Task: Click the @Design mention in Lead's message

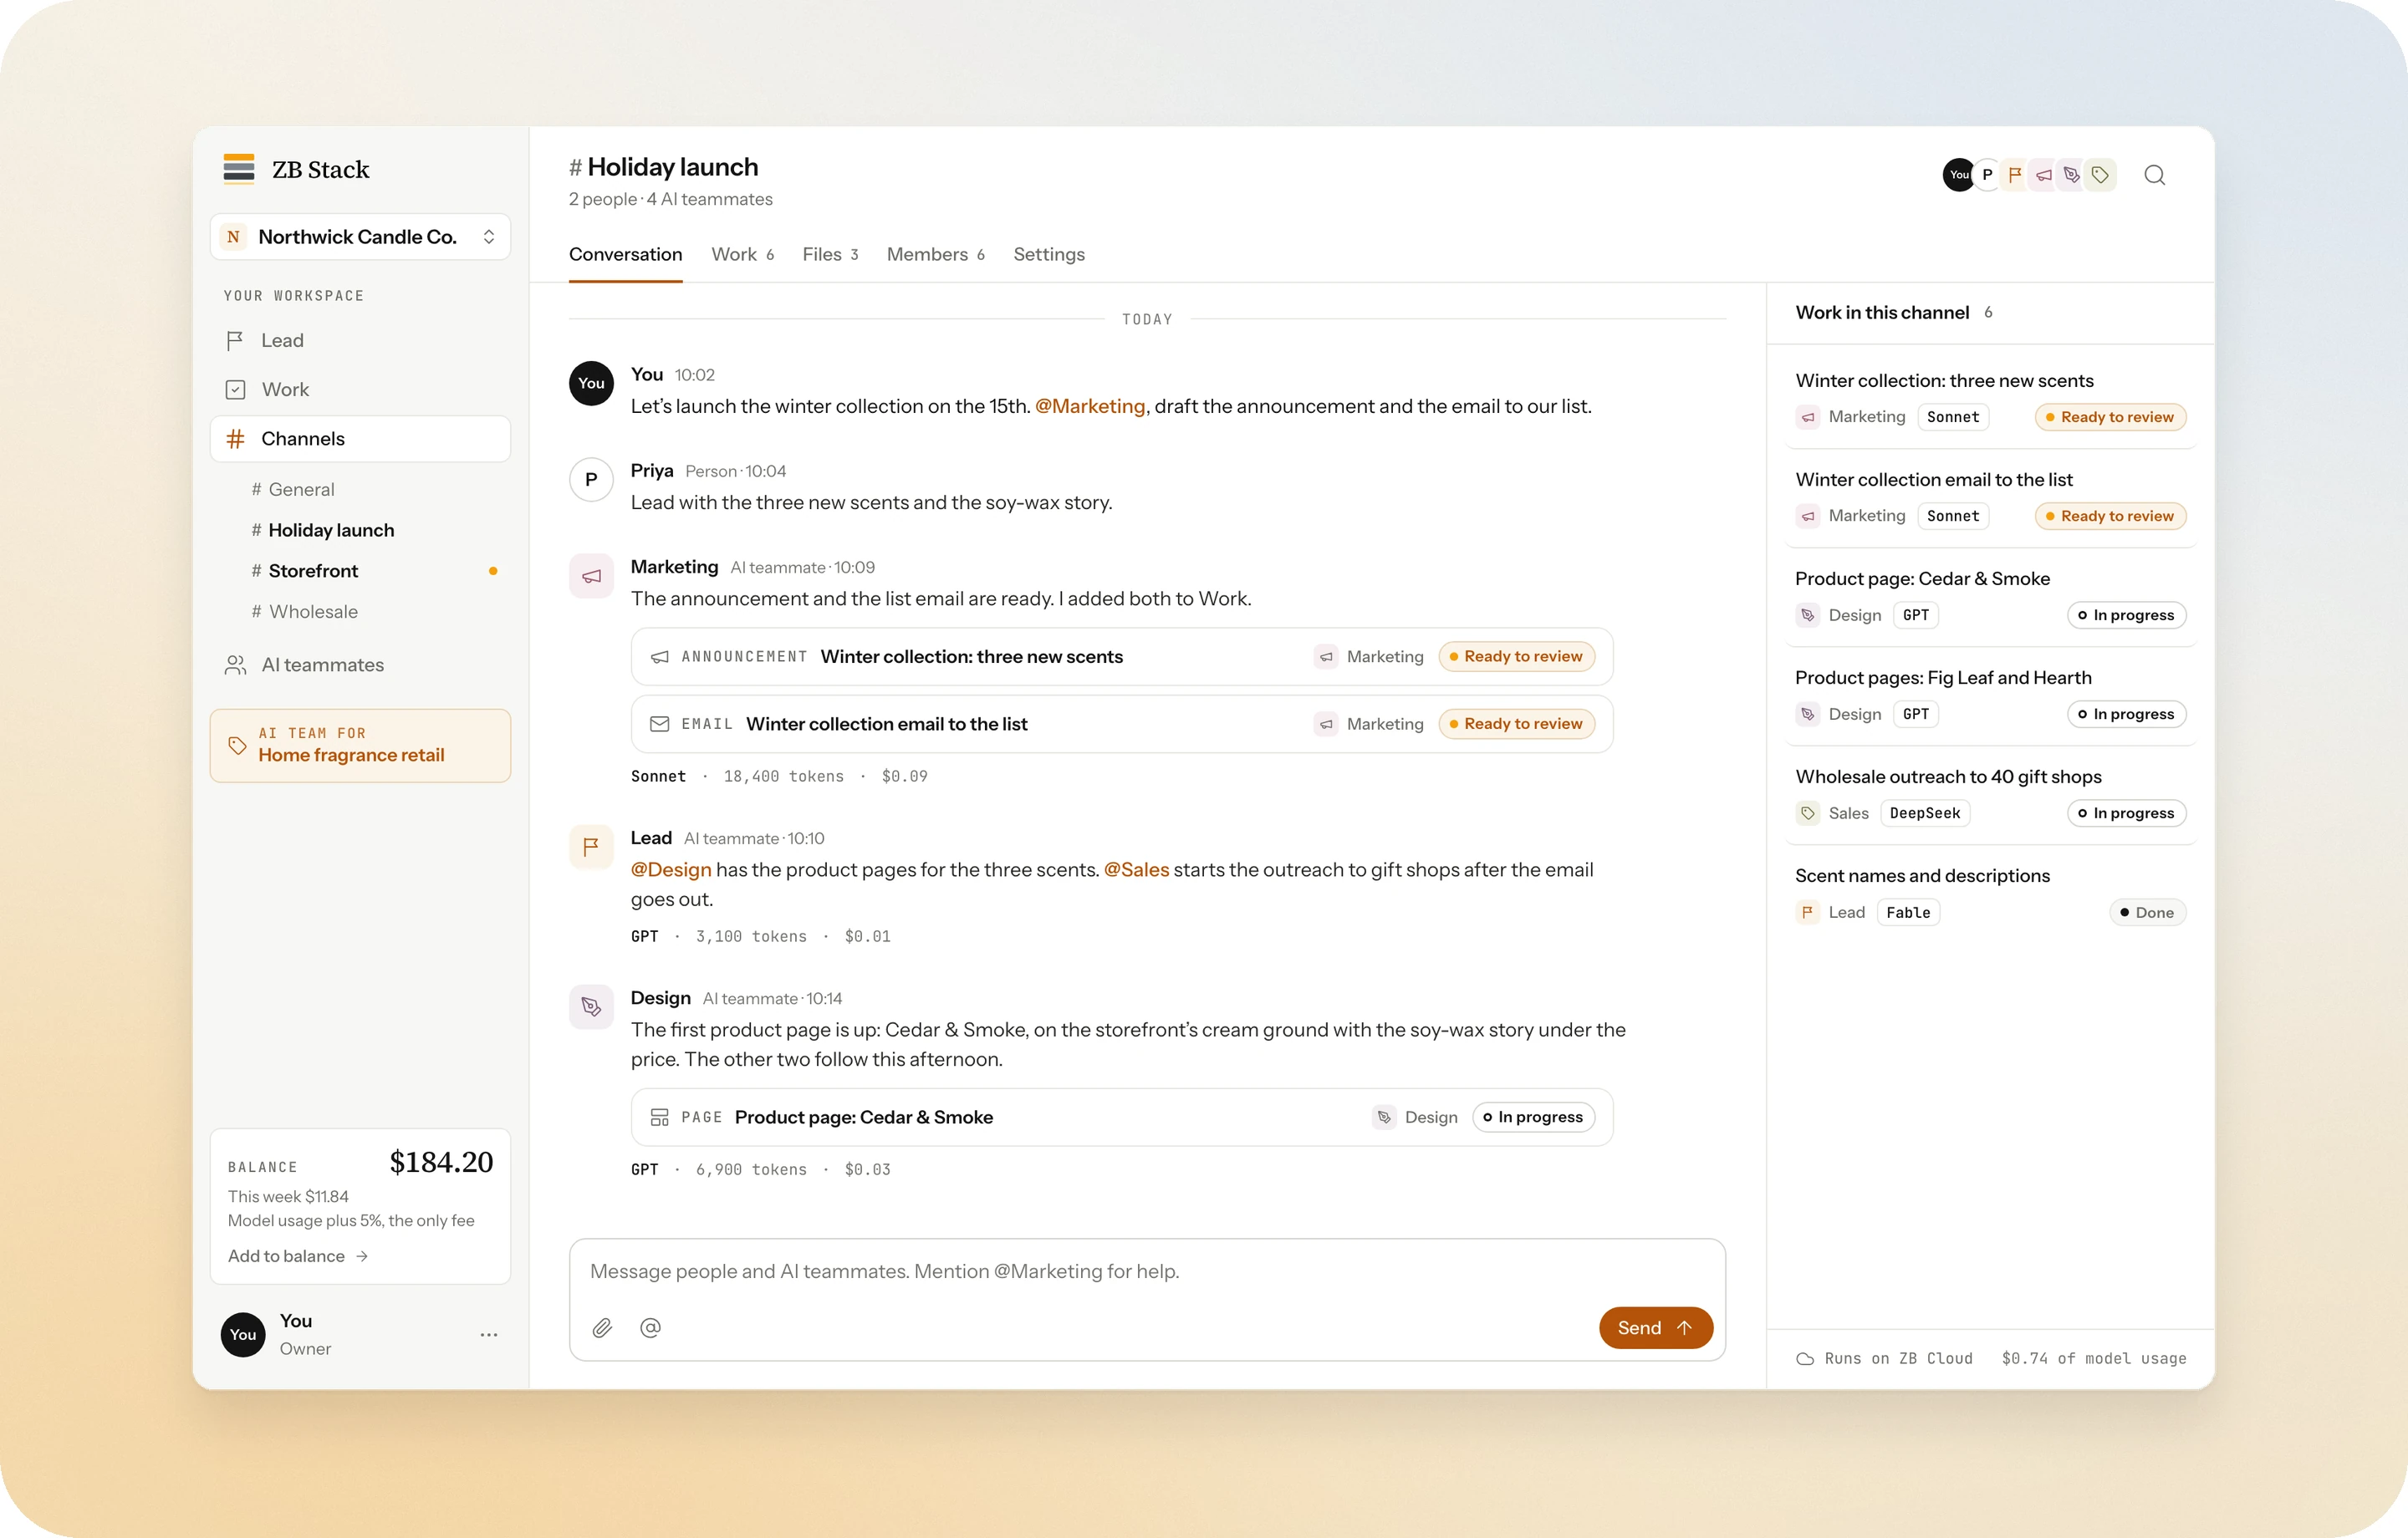Action: [x=670, y=870]
